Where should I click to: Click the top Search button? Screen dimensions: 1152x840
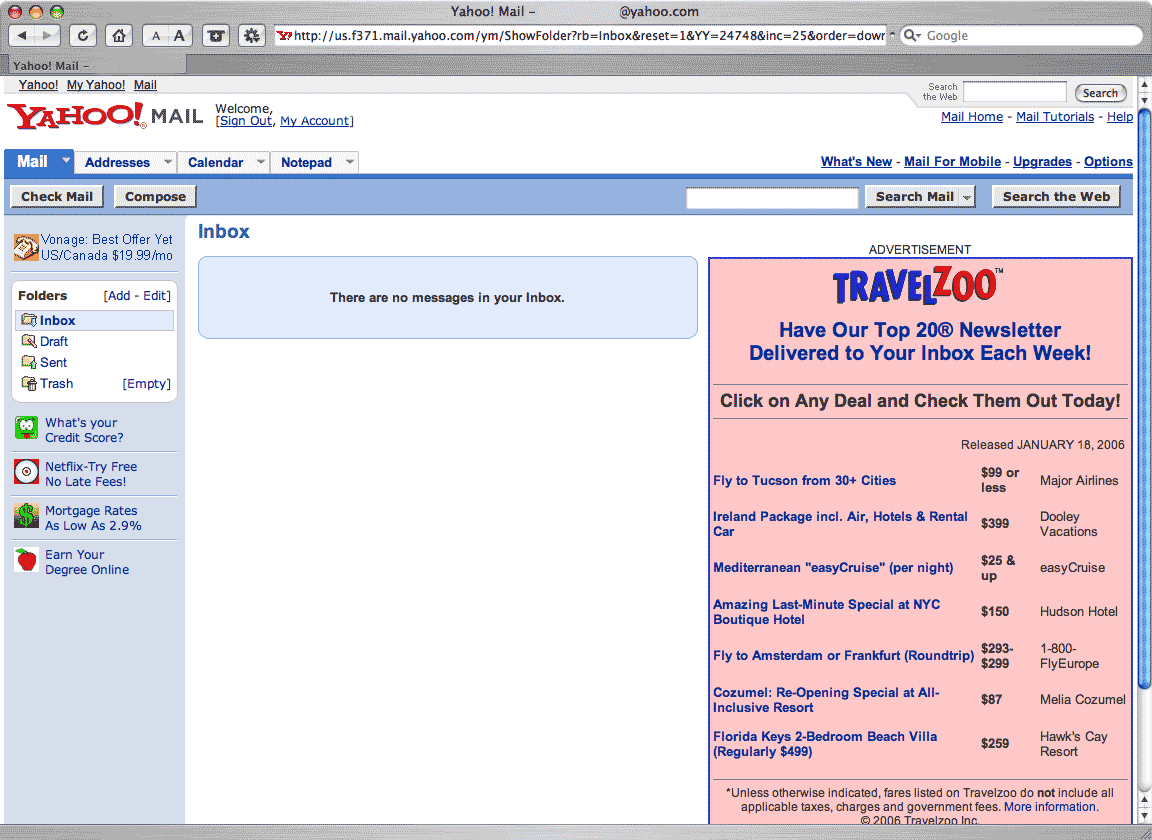point(1100,93)
